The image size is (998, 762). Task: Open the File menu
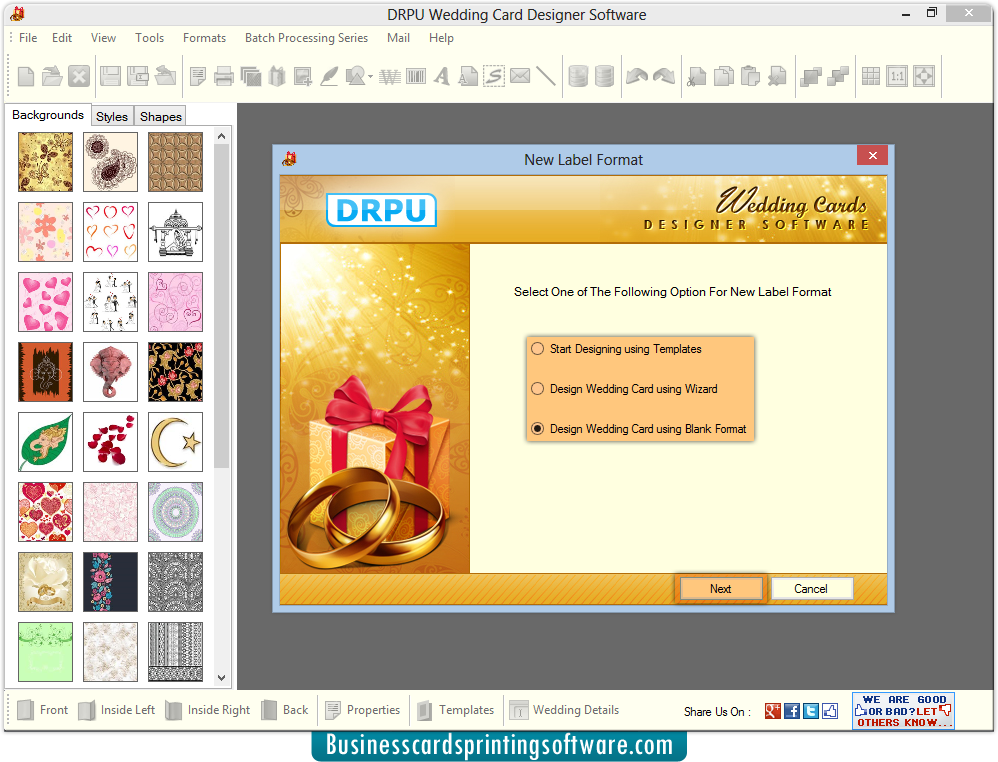click(28, 38)
